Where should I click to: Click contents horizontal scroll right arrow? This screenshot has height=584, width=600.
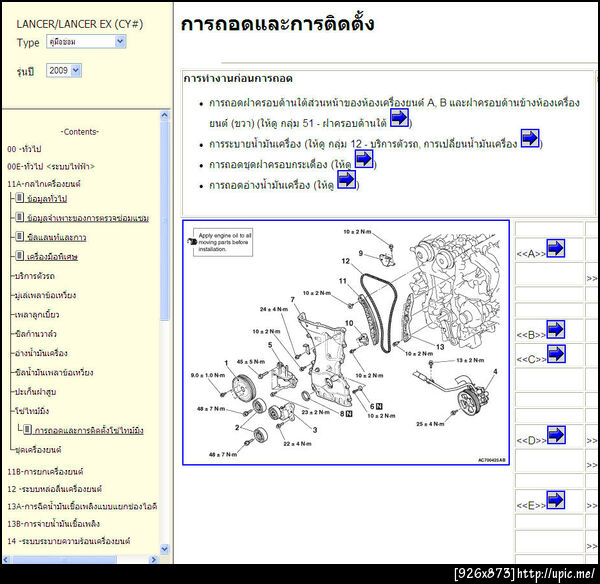click(153, 560)
